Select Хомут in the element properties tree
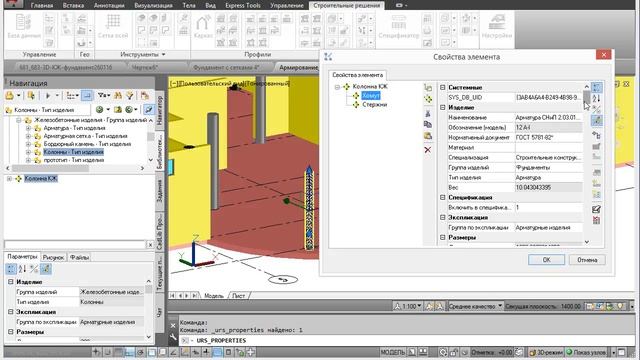Viewport: 640px width, 360px height. (x=371, y=96)
